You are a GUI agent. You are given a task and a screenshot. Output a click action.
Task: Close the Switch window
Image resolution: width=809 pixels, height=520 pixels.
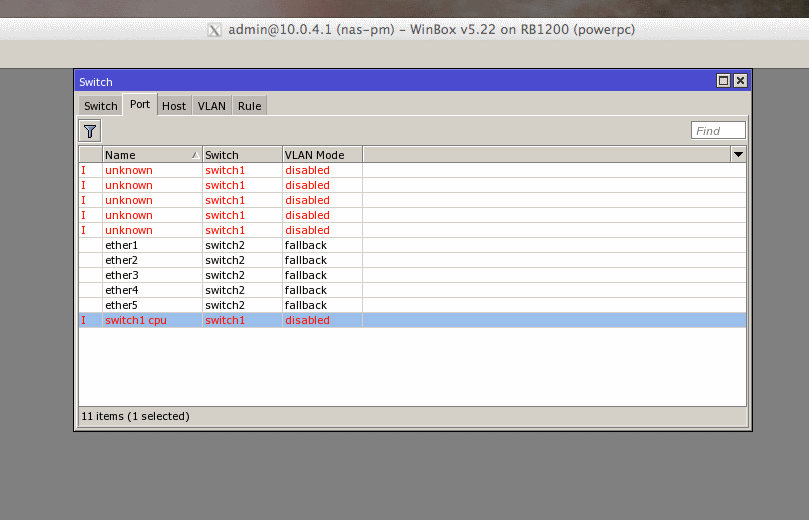point(740,80)
